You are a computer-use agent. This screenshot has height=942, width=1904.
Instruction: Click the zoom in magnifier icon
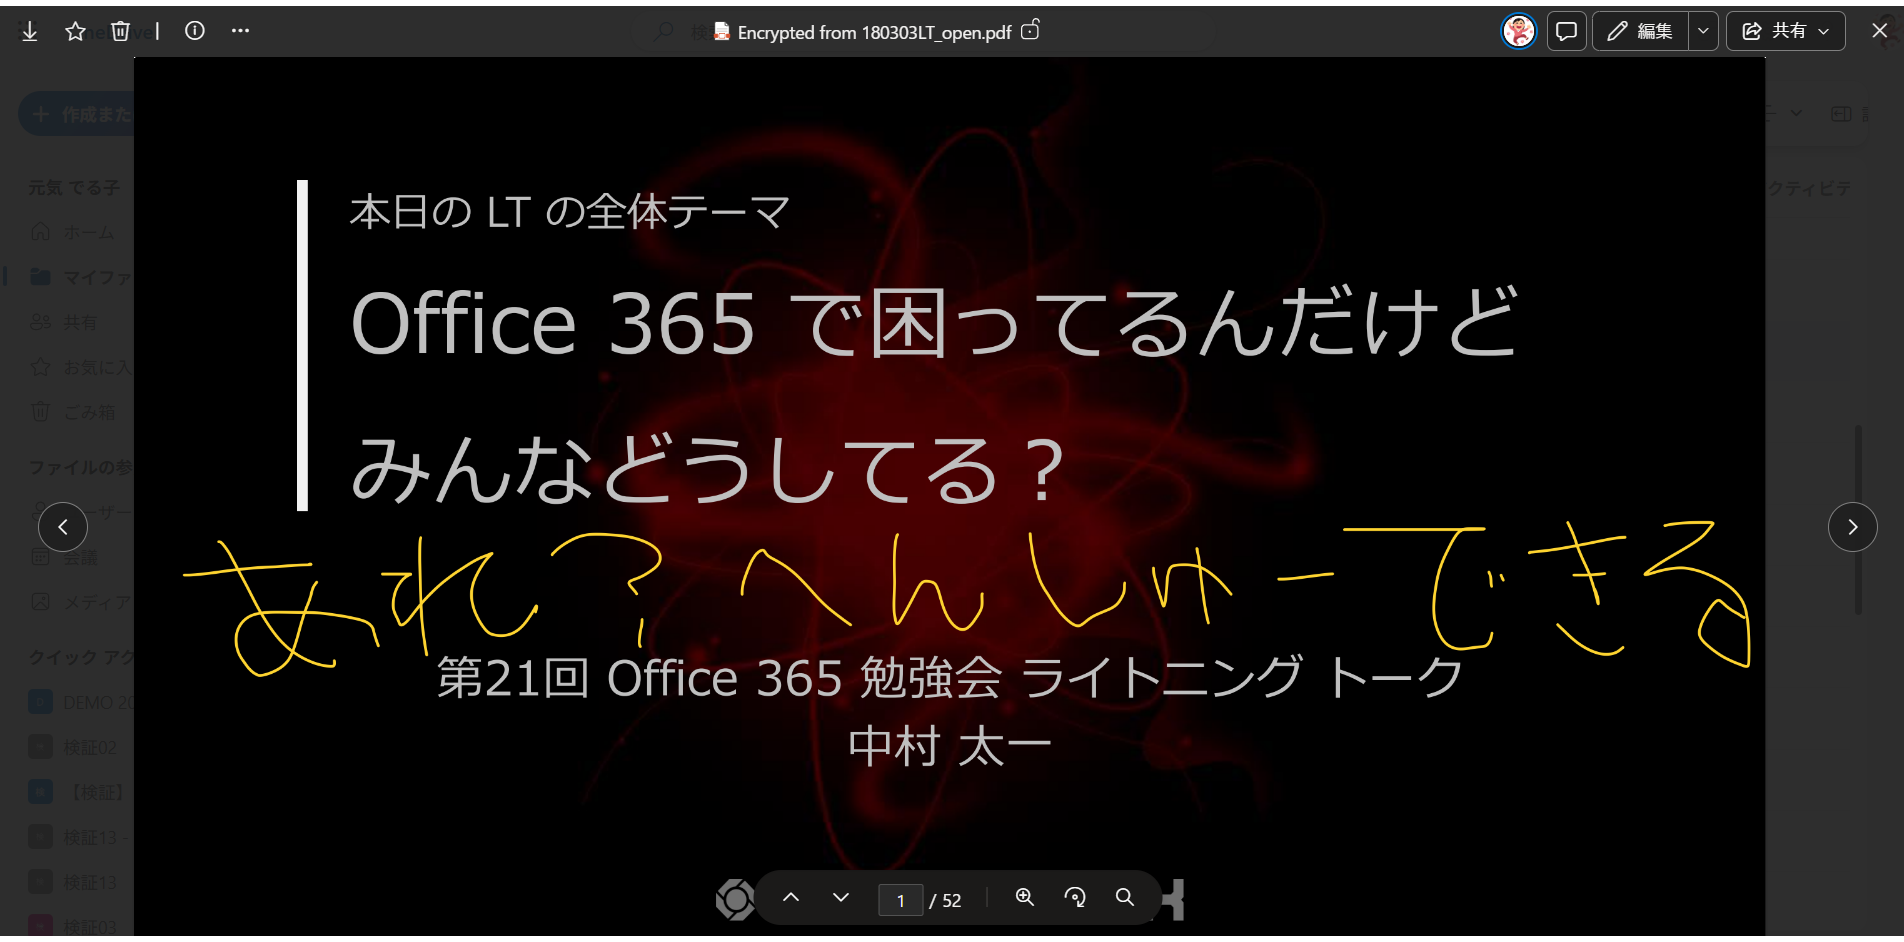tap(1025, 897)
